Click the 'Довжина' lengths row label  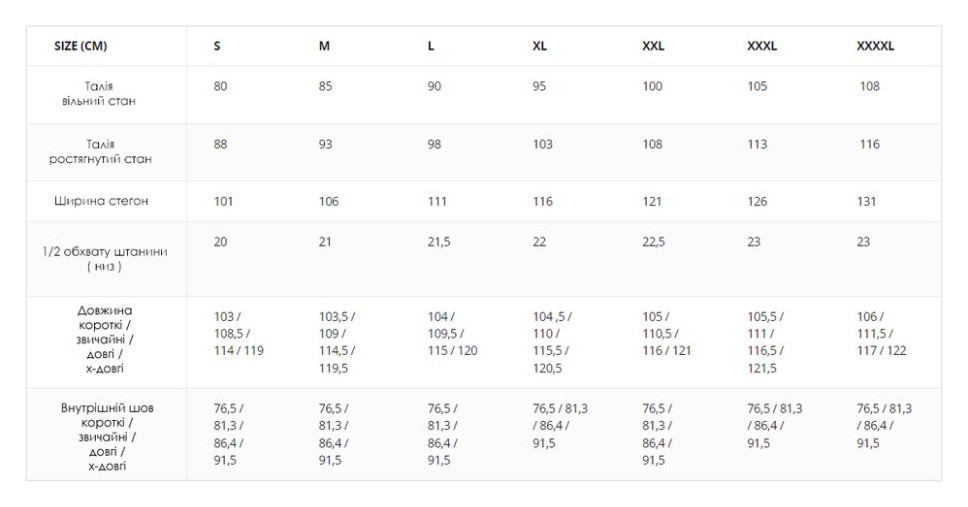pyautogui.click(x=105, y=339)
